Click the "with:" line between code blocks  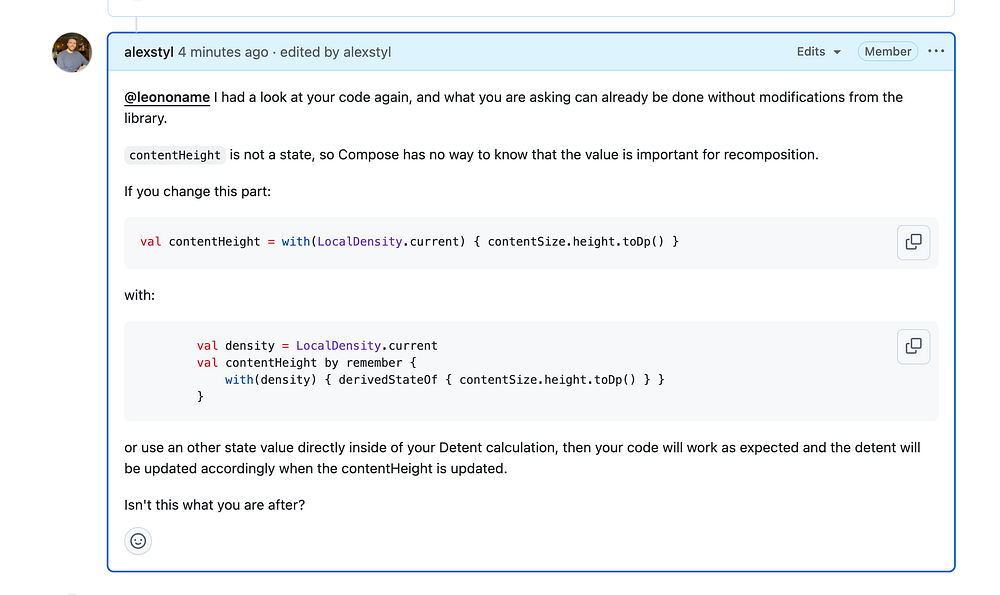140,295
